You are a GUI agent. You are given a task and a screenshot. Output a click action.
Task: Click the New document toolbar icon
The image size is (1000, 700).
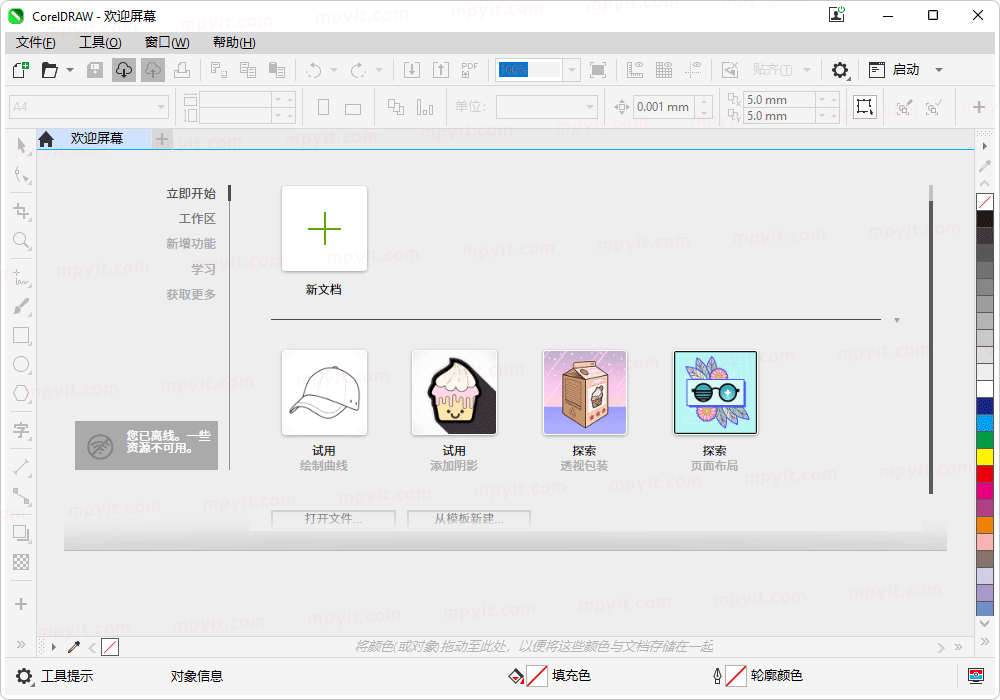point(21,69)
